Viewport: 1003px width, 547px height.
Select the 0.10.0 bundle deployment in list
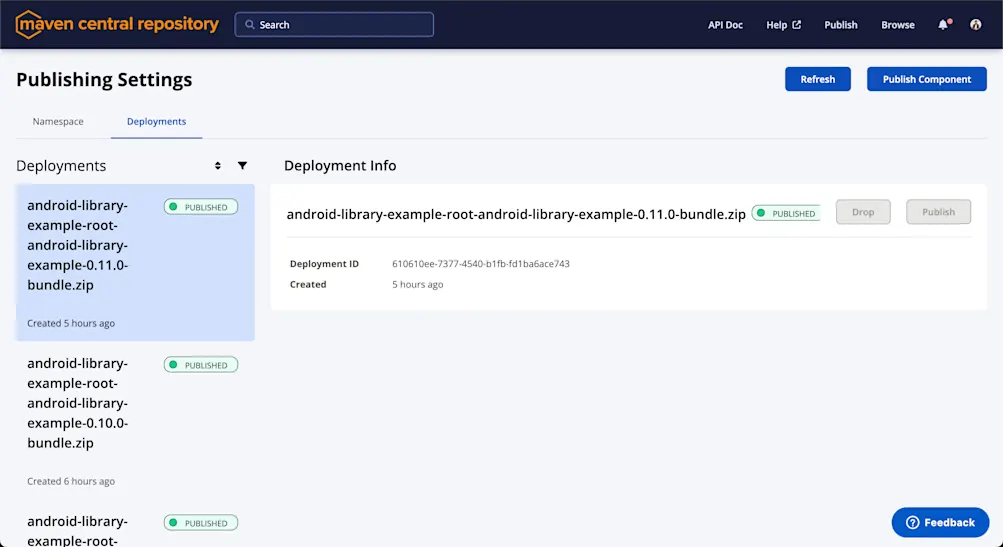(x=135, y=420)
